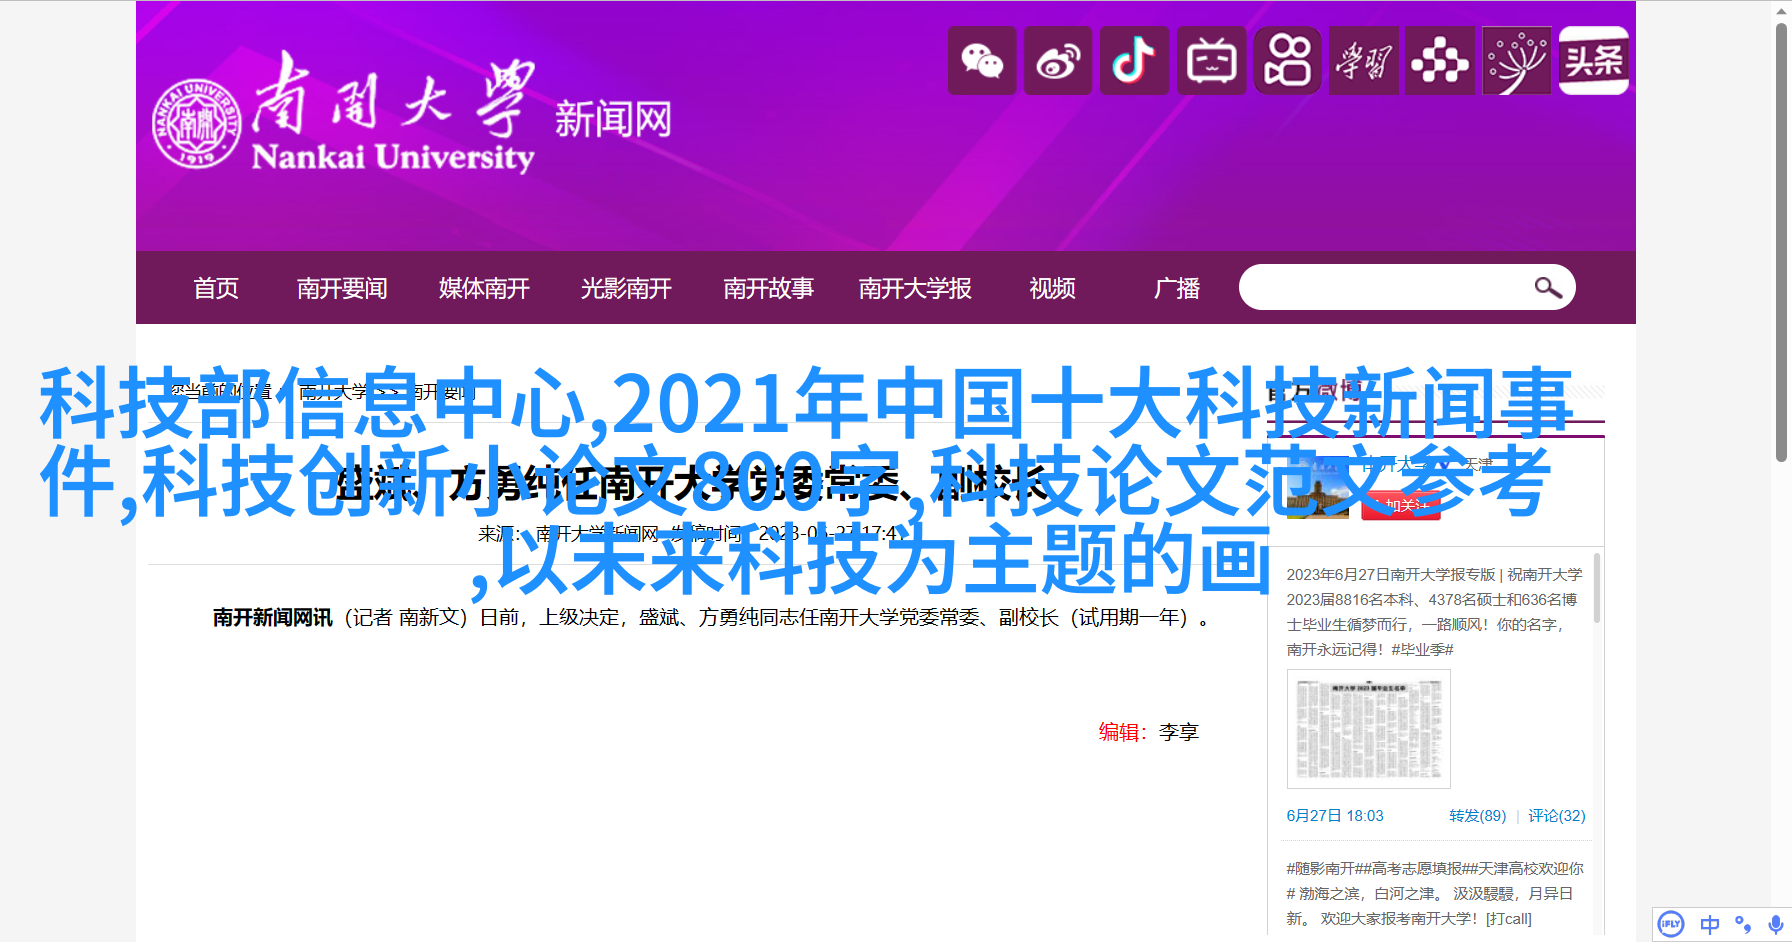This screenshot has width=1792, height=942.
Task: Click the 南开大学 breadcrumb link
Action: [x=334, y=392]
